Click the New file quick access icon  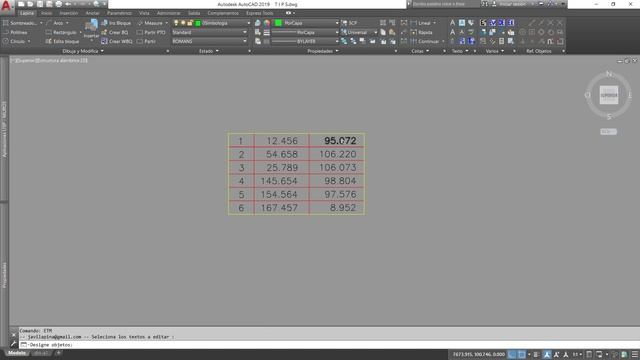click(x=21, y=4)
